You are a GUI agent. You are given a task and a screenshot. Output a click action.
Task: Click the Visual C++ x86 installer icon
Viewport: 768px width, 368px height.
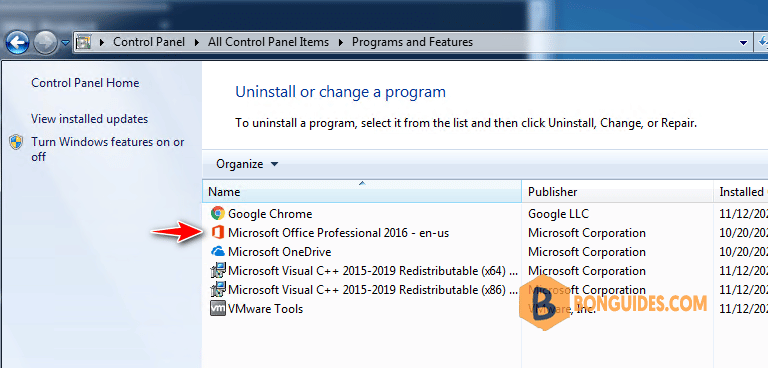pos(217,290)
